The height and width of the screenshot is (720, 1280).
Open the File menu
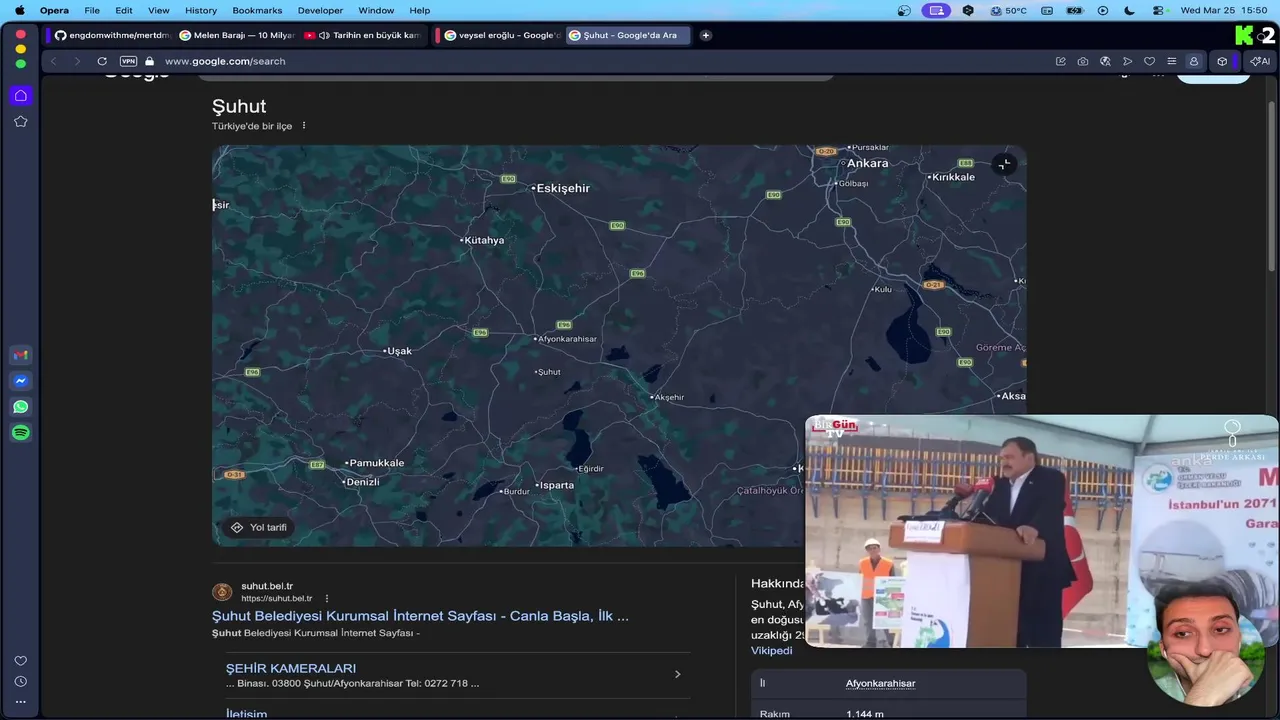coord(92,10)
